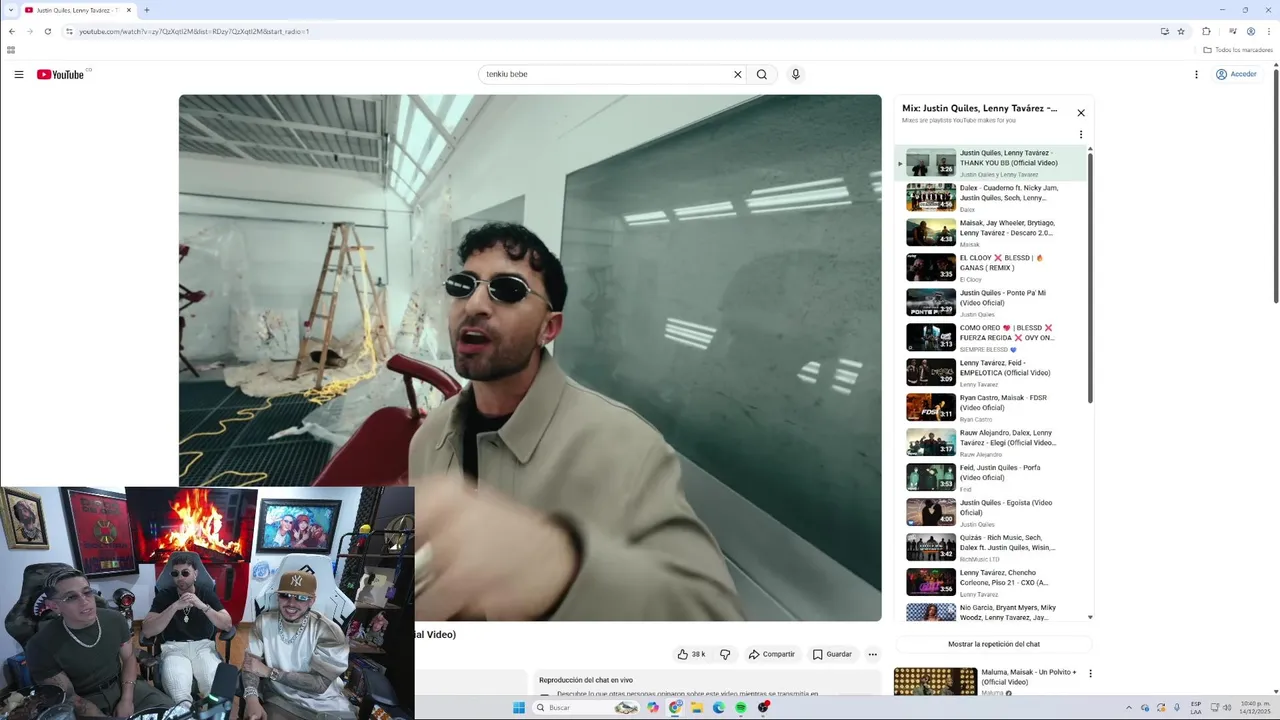Image resolution: width=1280 pixels, height=720 pixels.
Task: Reload the page in Chrome
Action: pyautogui.click(x=47, y=31)
